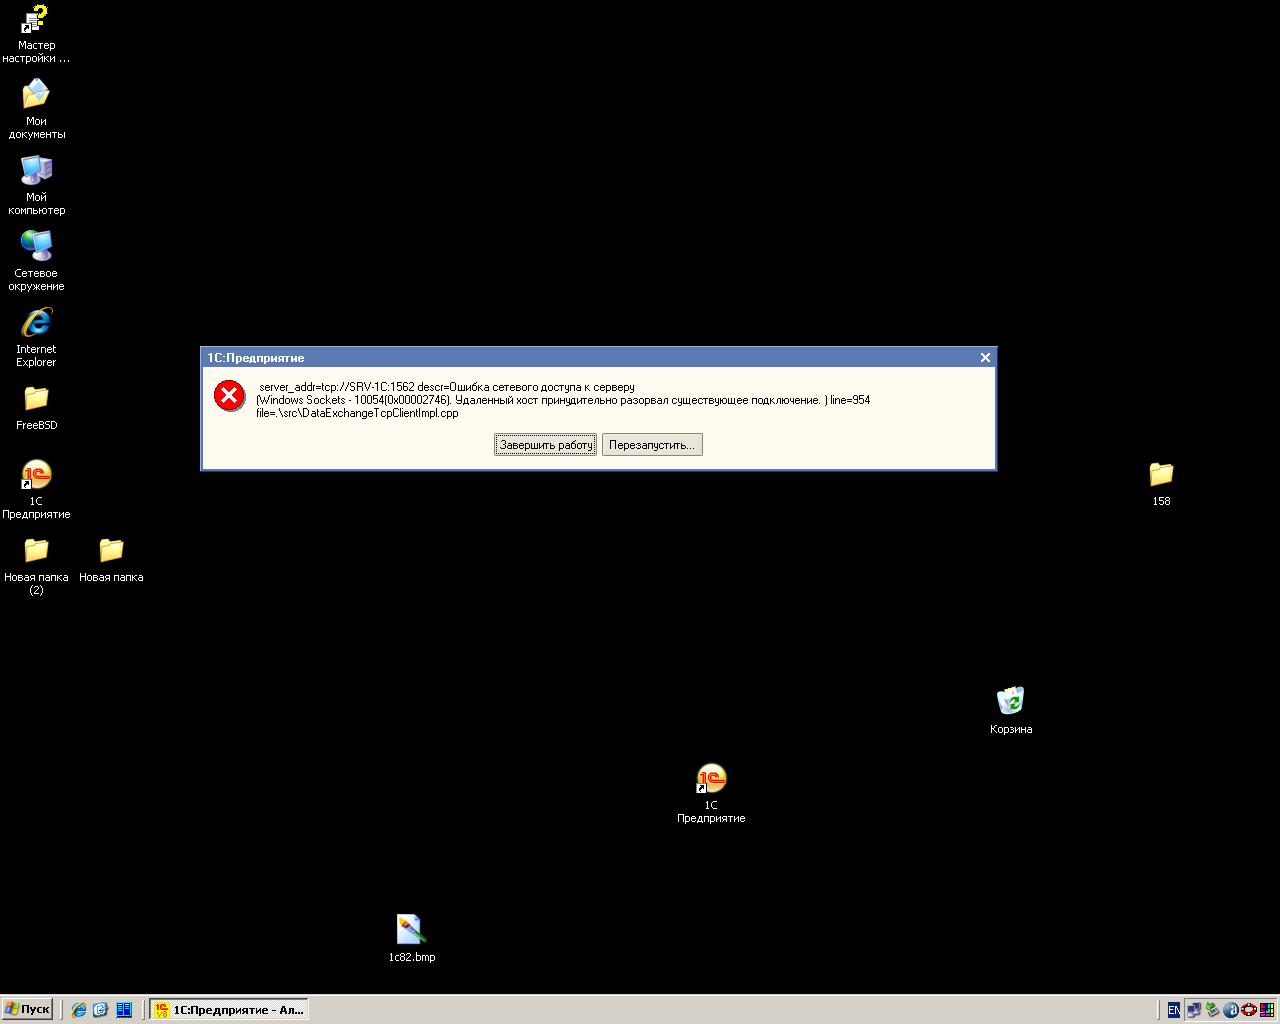The image size is (1280, 1024).
Task: Select the Сетевое окружение desktop icon
Action: pyautogui.click(x=36, y=262)
